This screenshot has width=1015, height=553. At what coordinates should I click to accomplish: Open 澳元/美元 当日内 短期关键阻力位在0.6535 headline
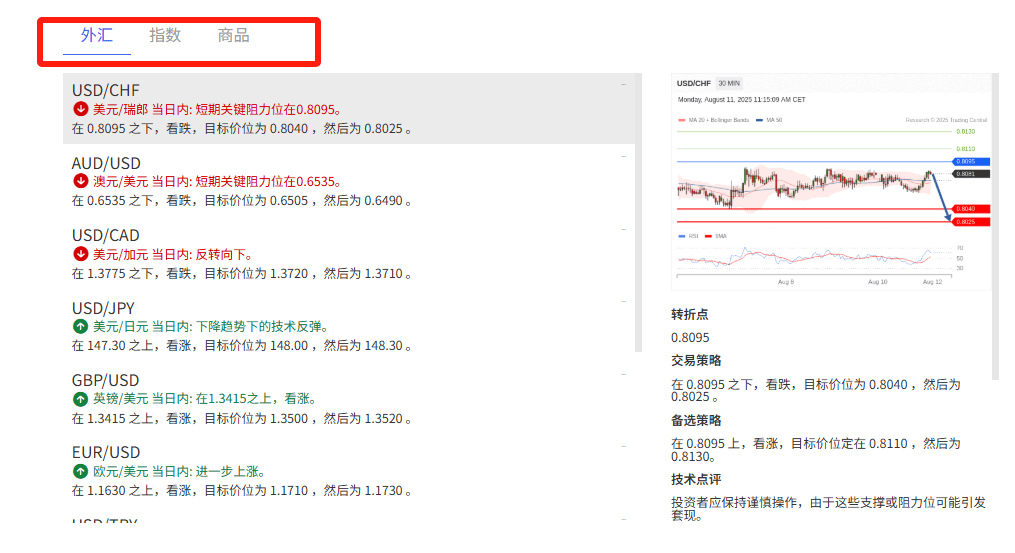pyautogui.click(x=217, y=181)
